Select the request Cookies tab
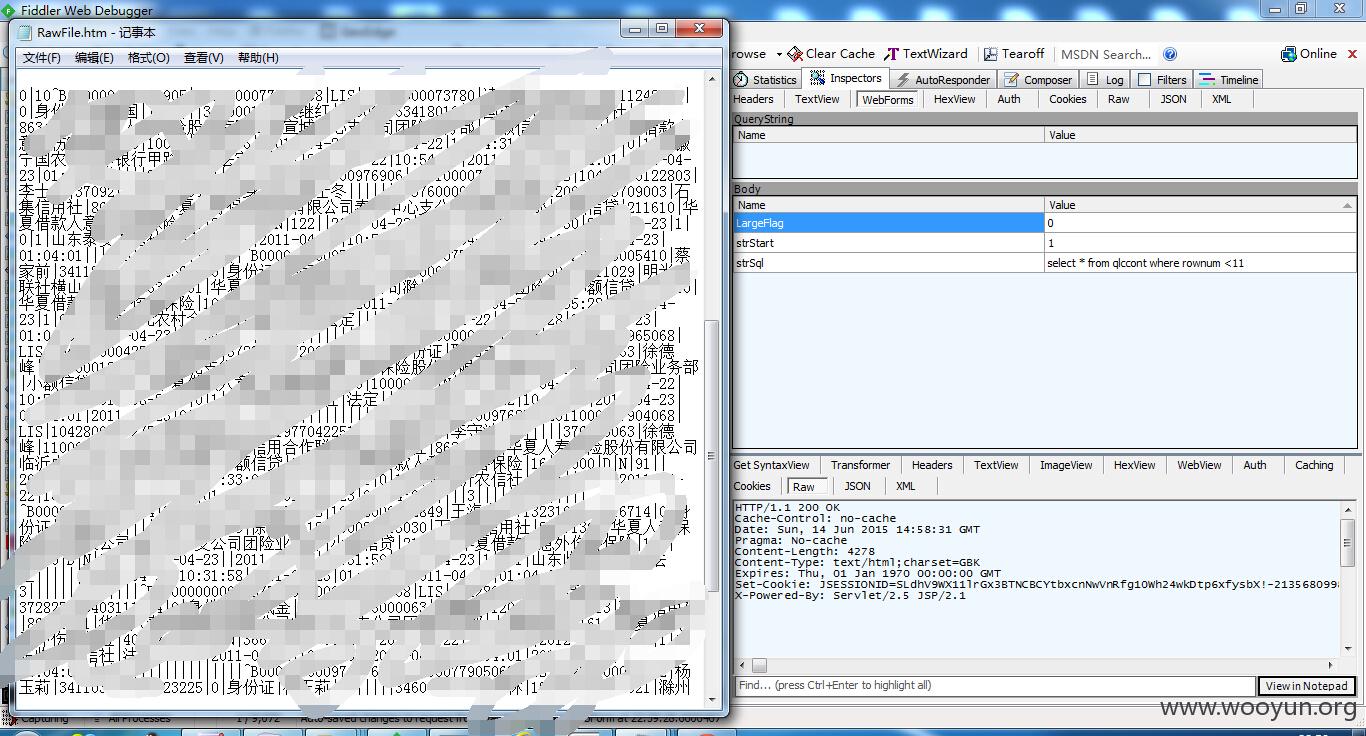 coord(1067,99)
